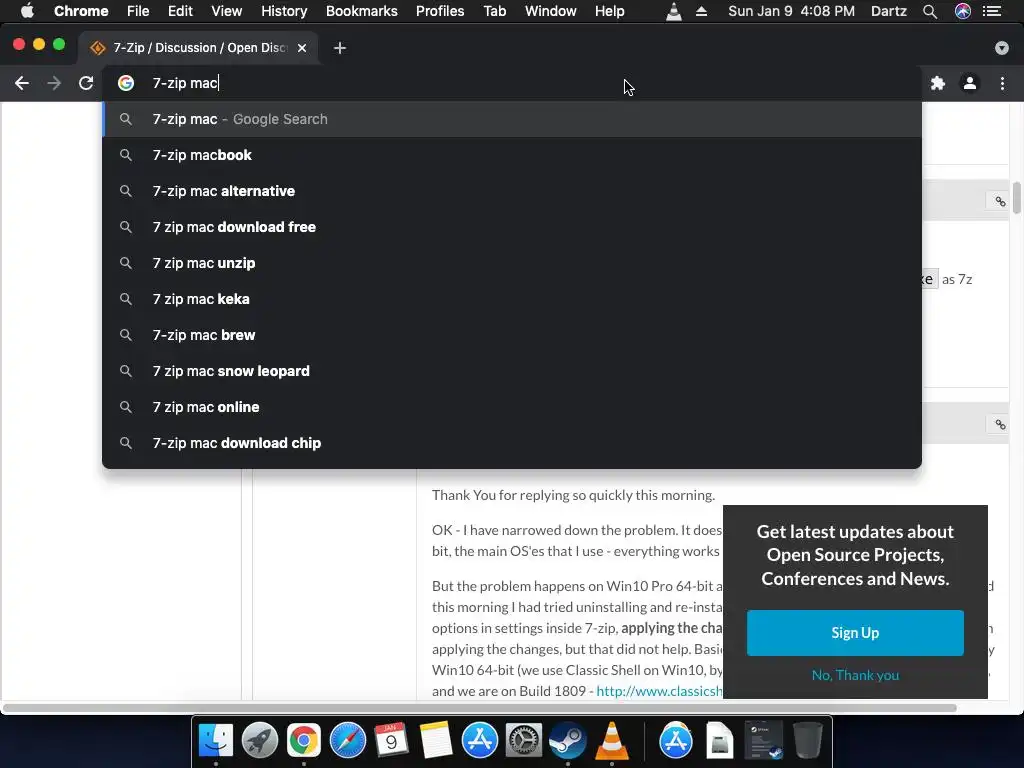Open Finder from the Dock
1024x768 pixels.
[216, 741]
